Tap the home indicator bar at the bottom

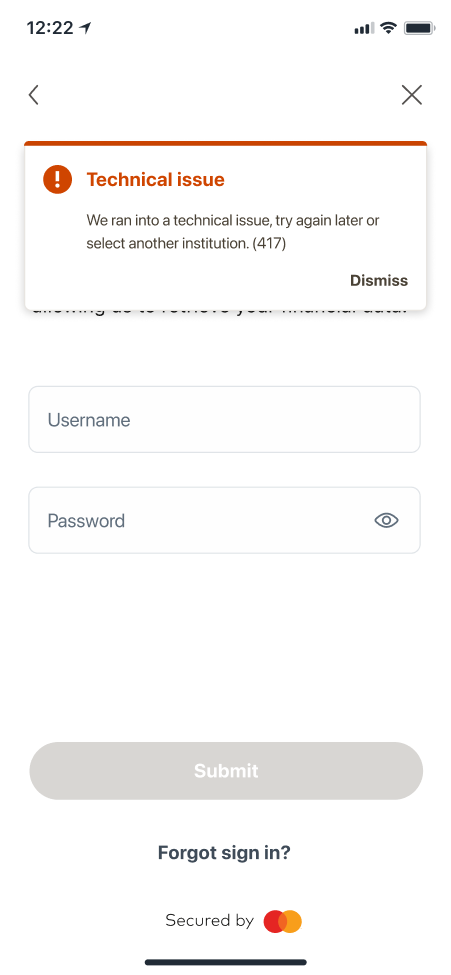226,963
